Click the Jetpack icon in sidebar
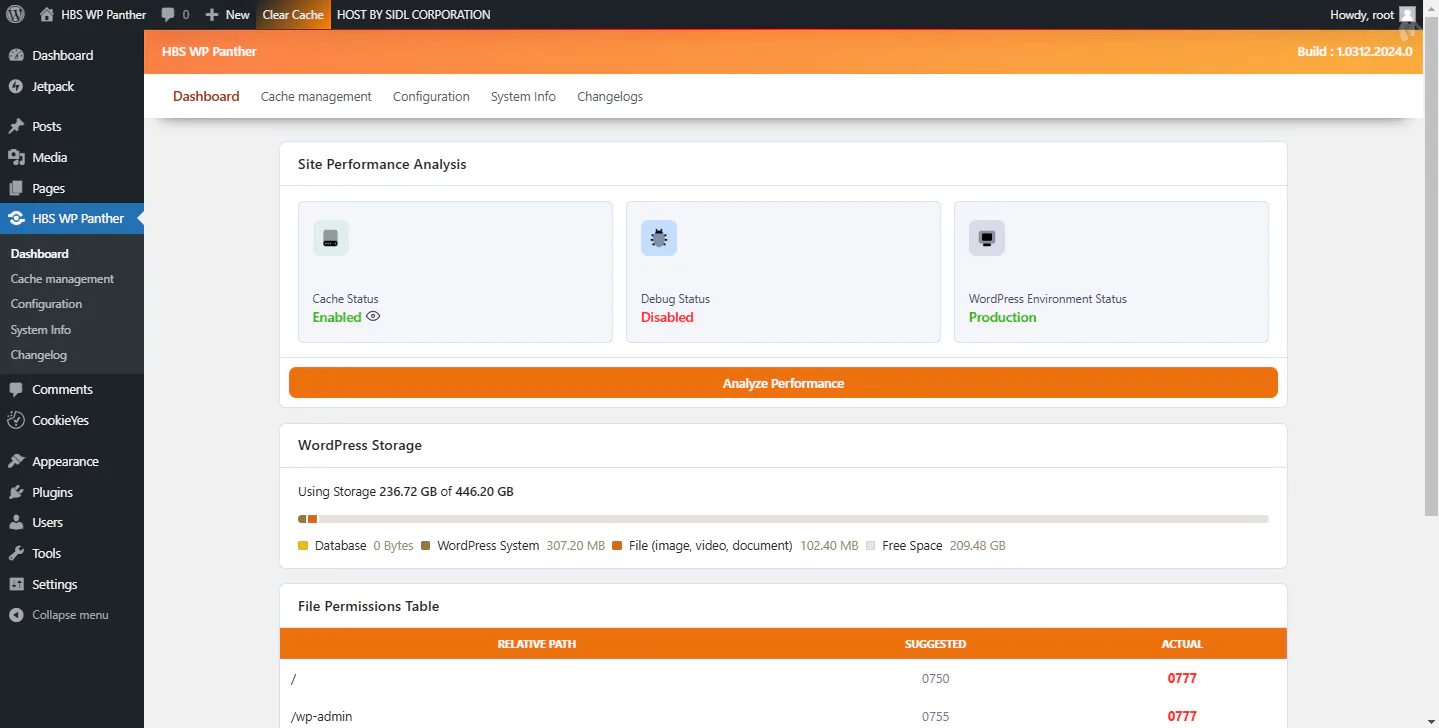The width and height of the screenshot is (1439, 728). pyautogui.click(x=16, y=87)
